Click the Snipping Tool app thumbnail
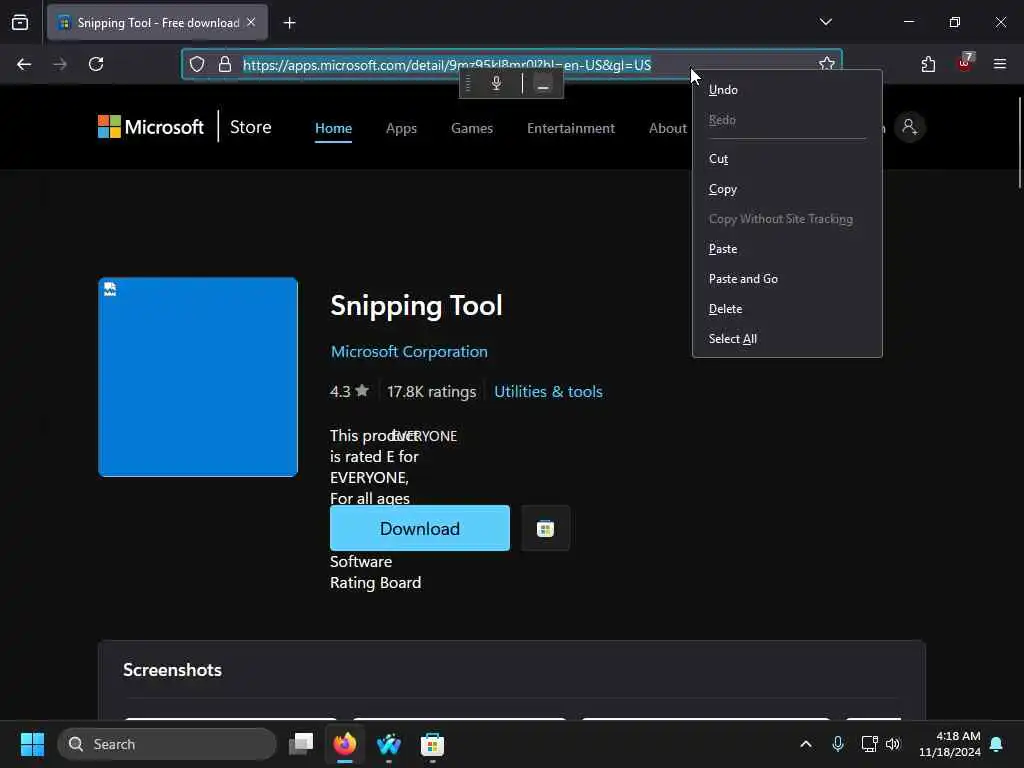 coord(198,377)
